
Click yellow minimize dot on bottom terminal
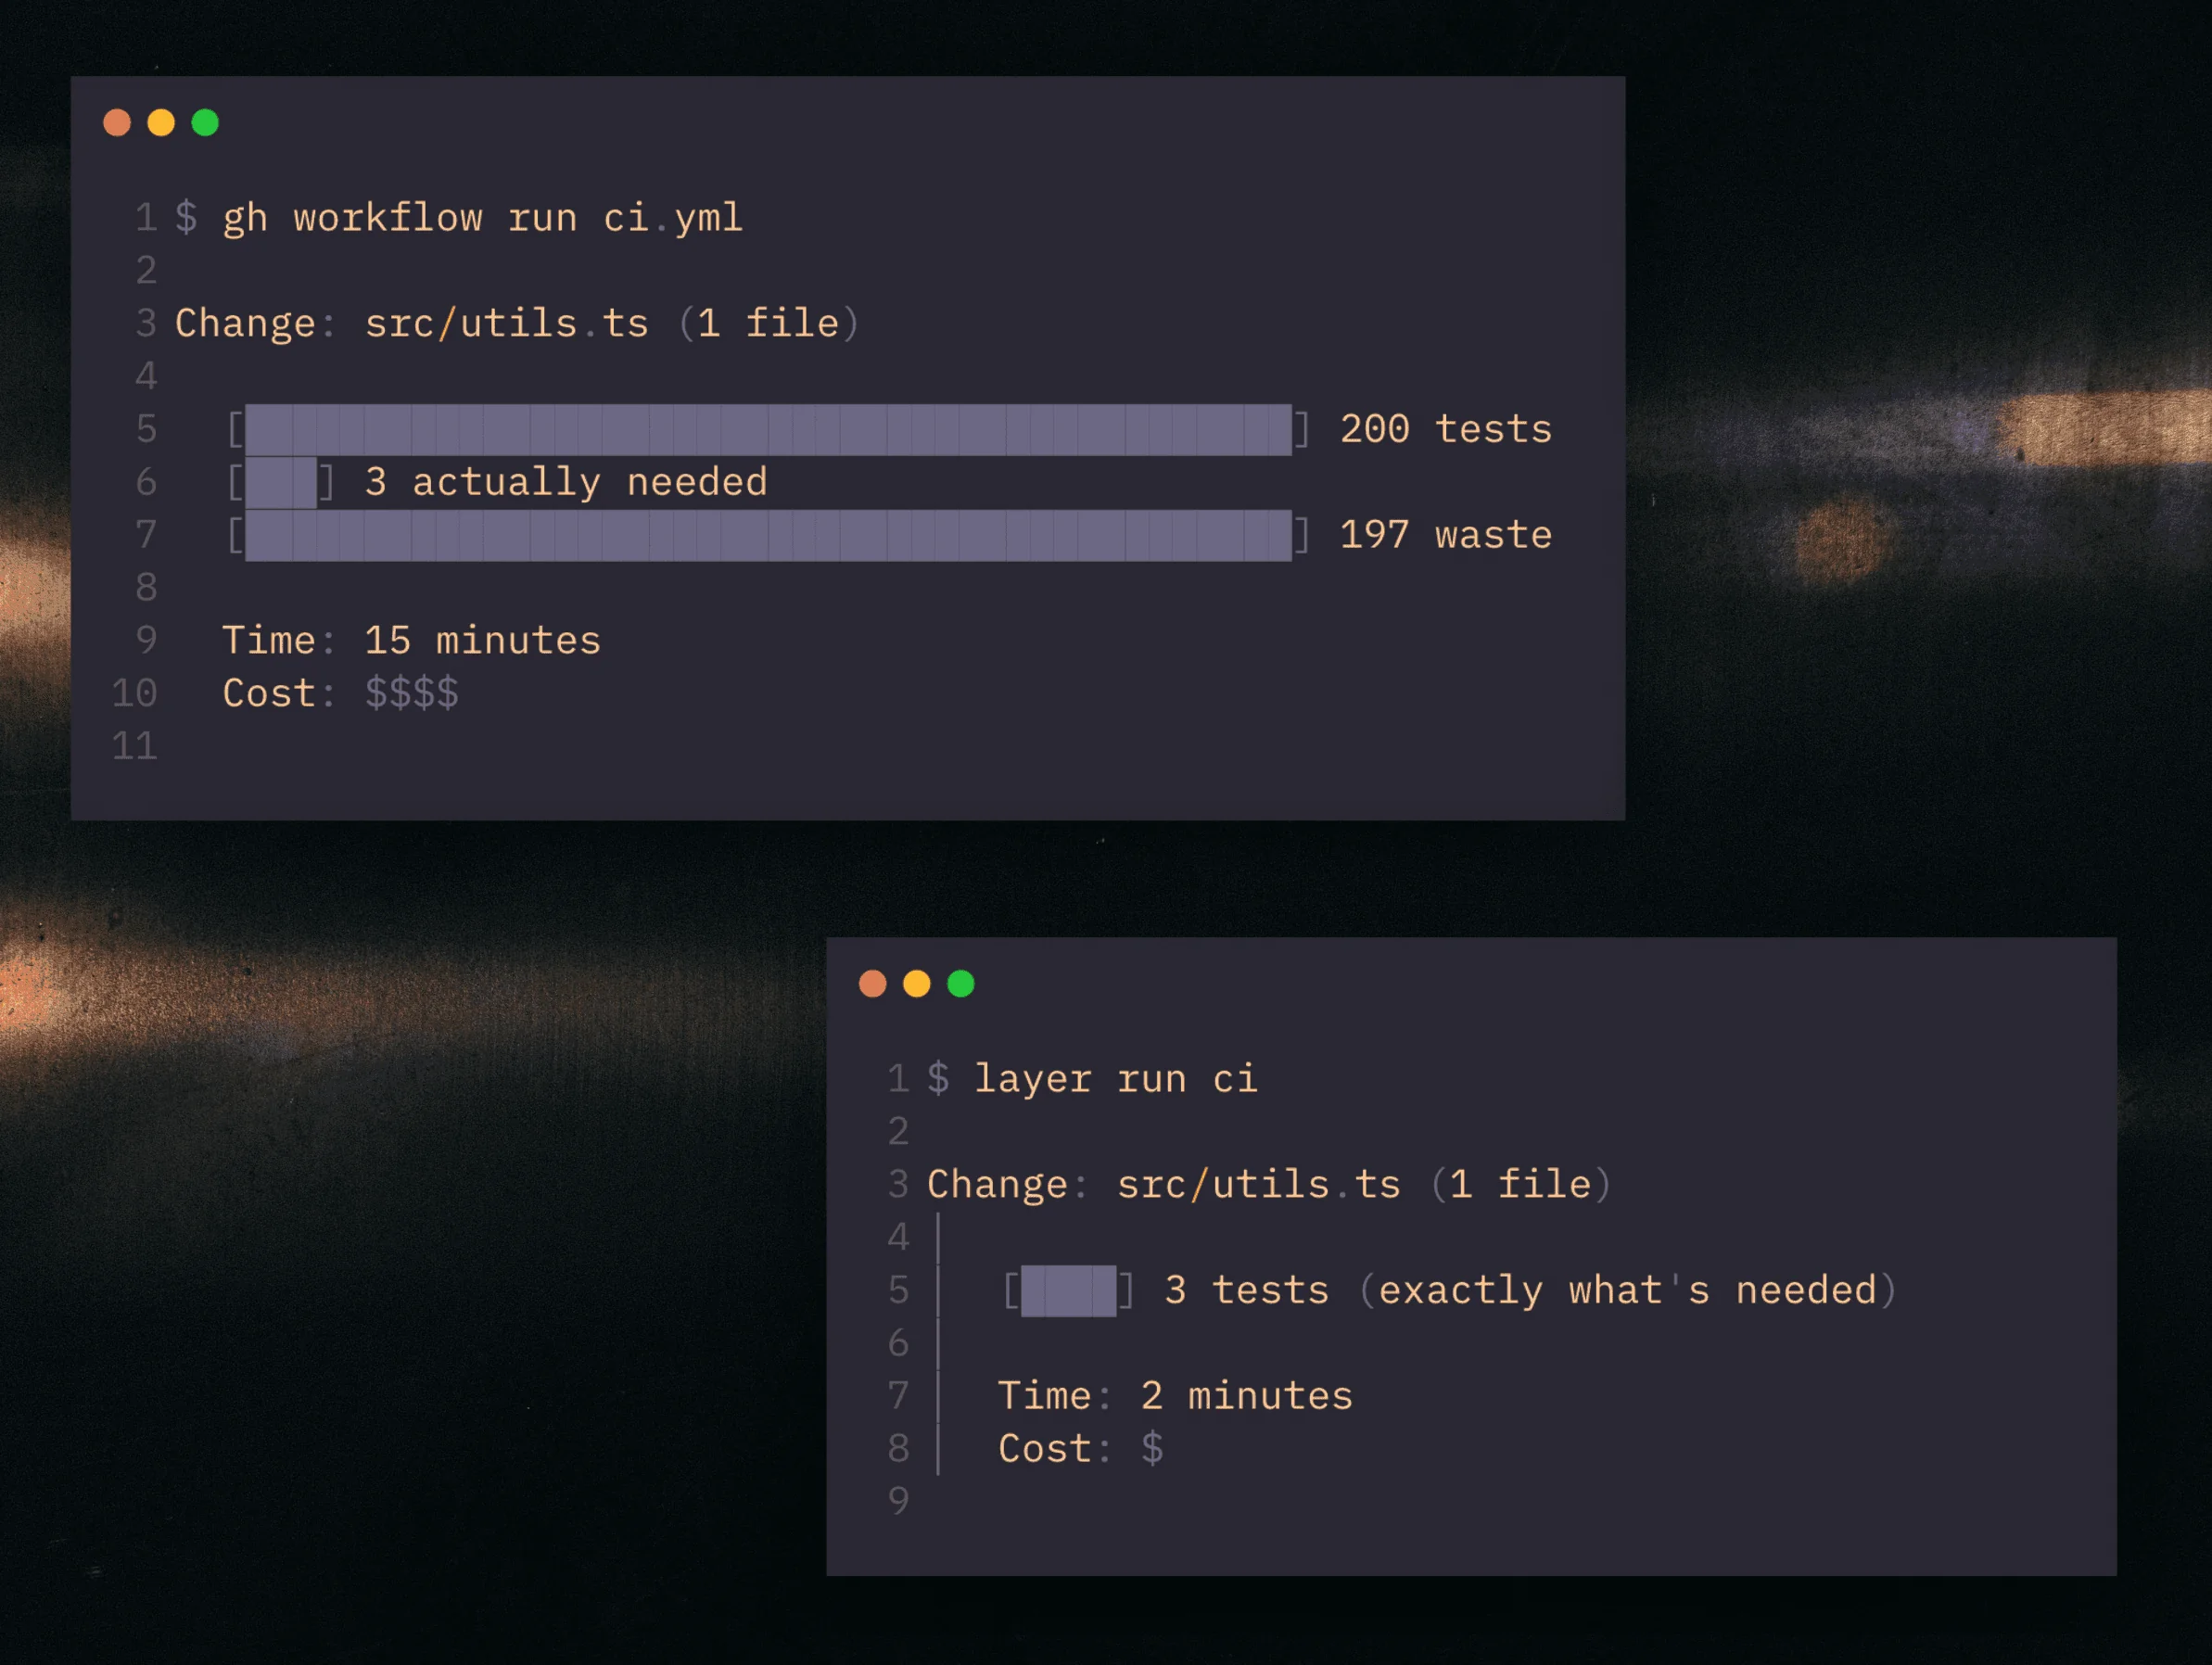[917, 984]
